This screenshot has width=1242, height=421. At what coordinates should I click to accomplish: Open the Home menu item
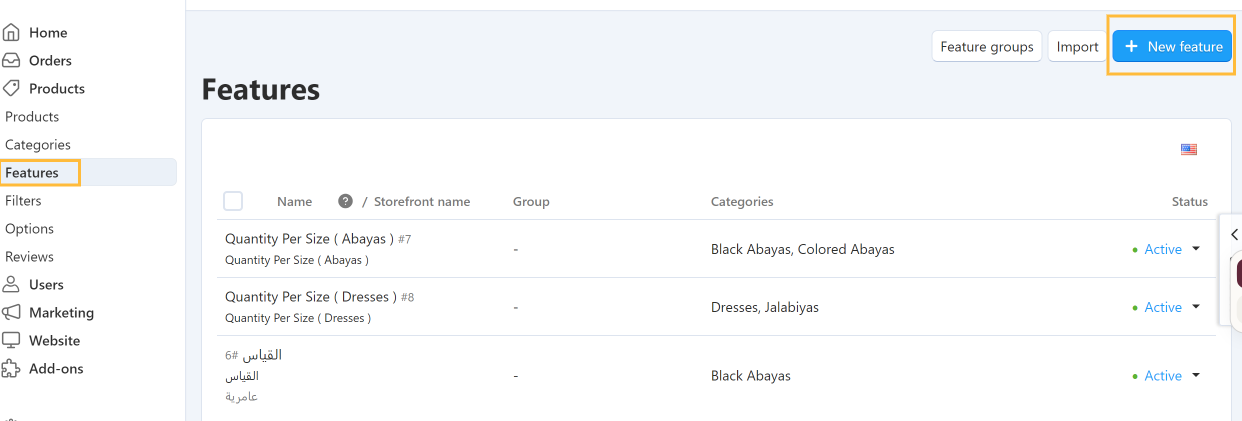pyautogui.click(x=48, y=33)
